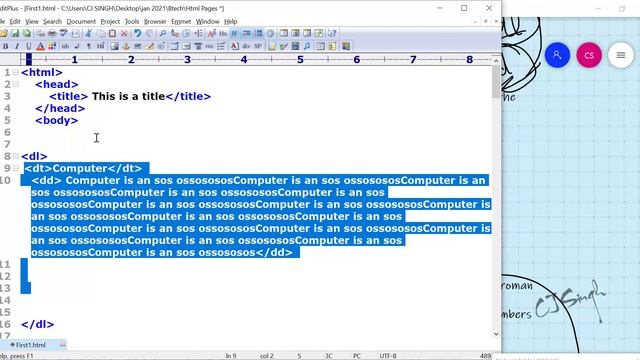The height and width of the screenshot is (360, 640).
Task: Click the Open folder icon in toolbar
Action: [4, 33]
